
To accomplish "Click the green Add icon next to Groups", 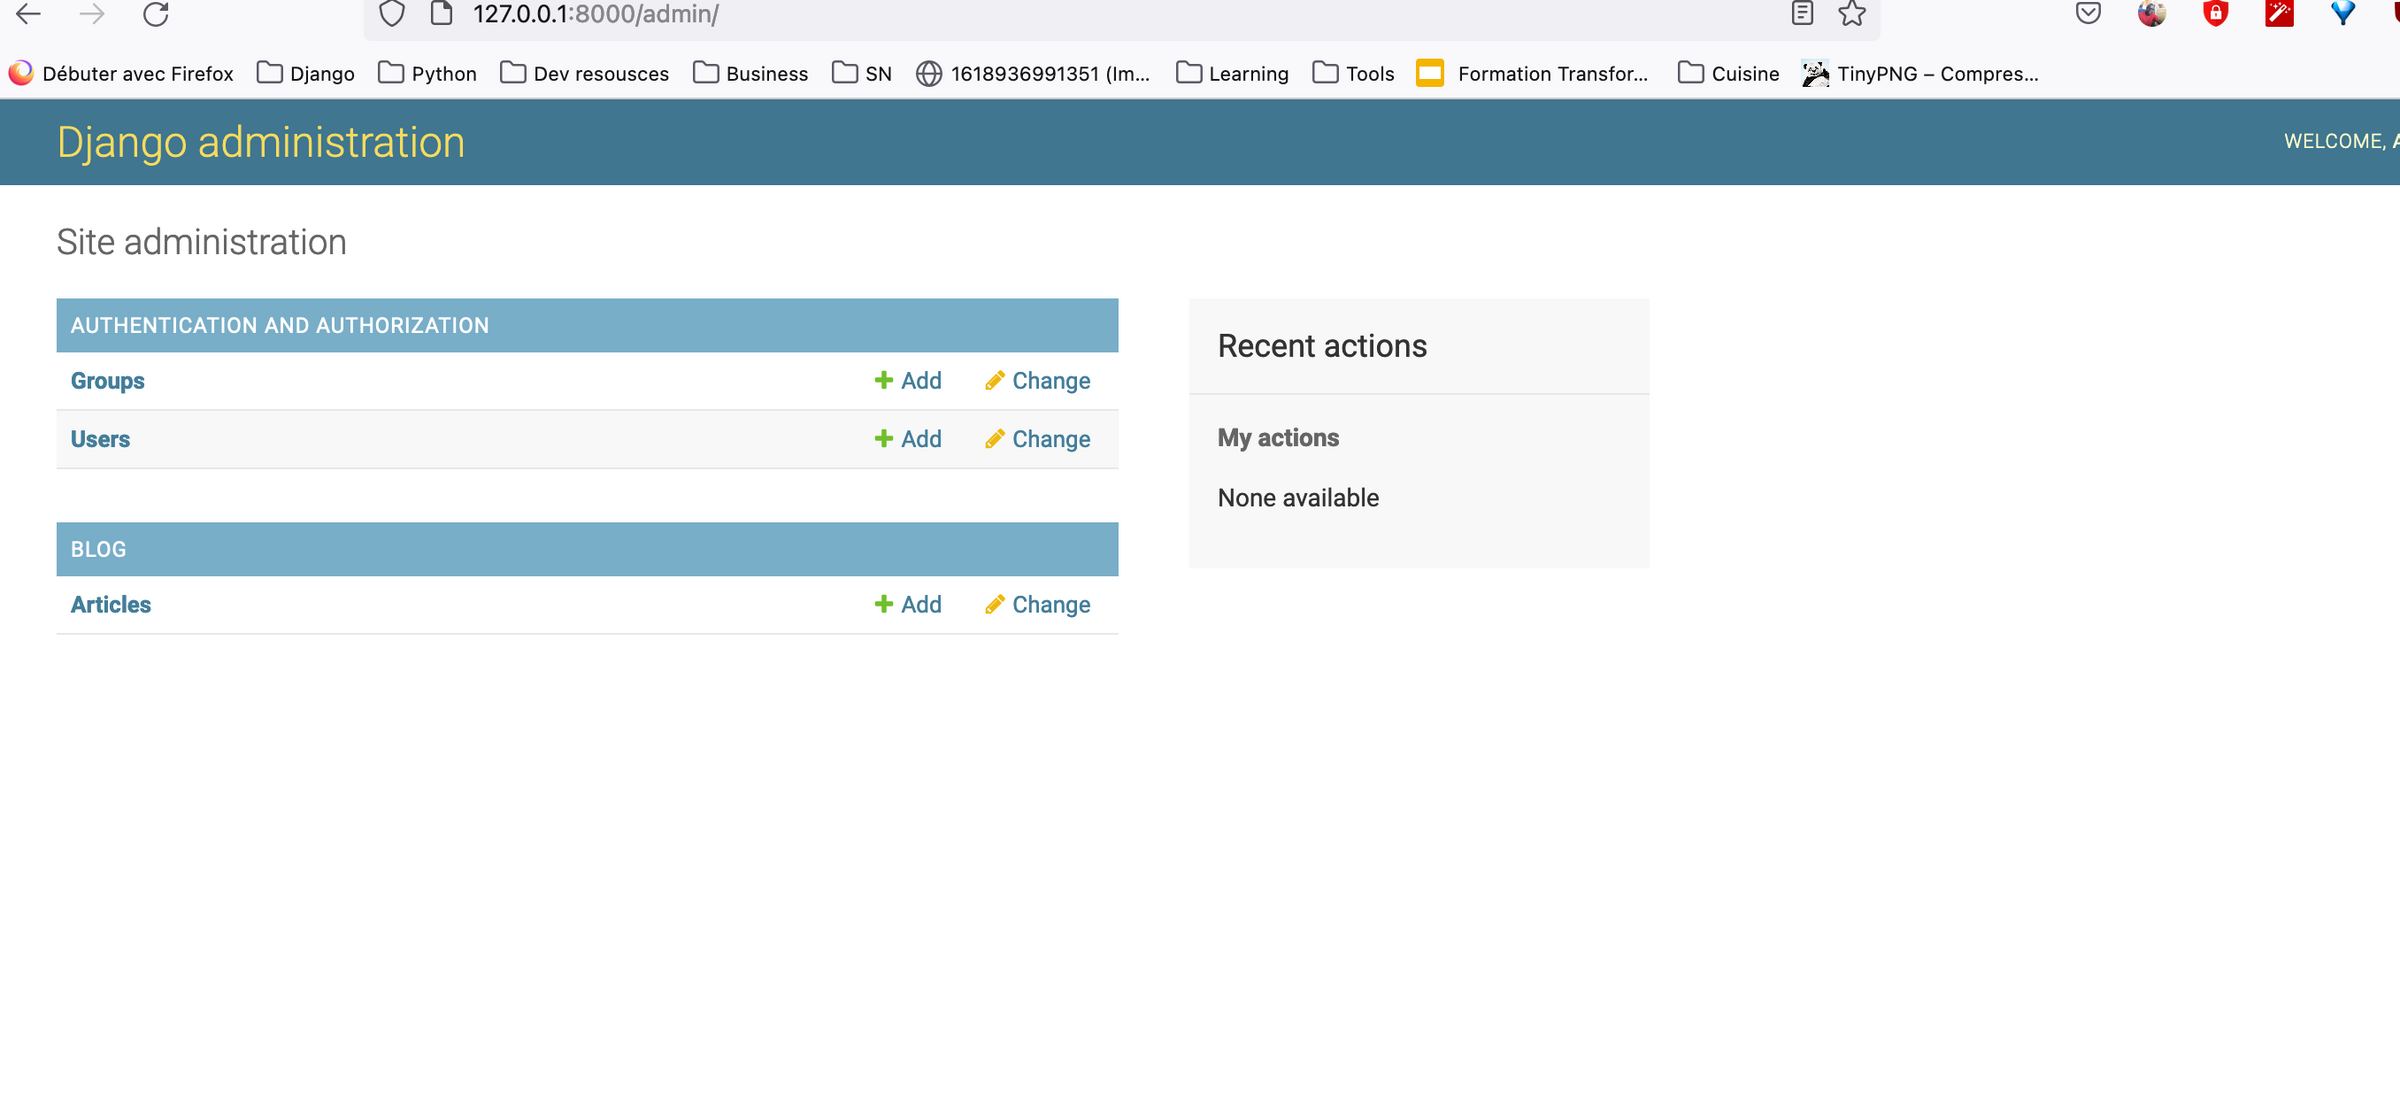I will click(884, 380).
